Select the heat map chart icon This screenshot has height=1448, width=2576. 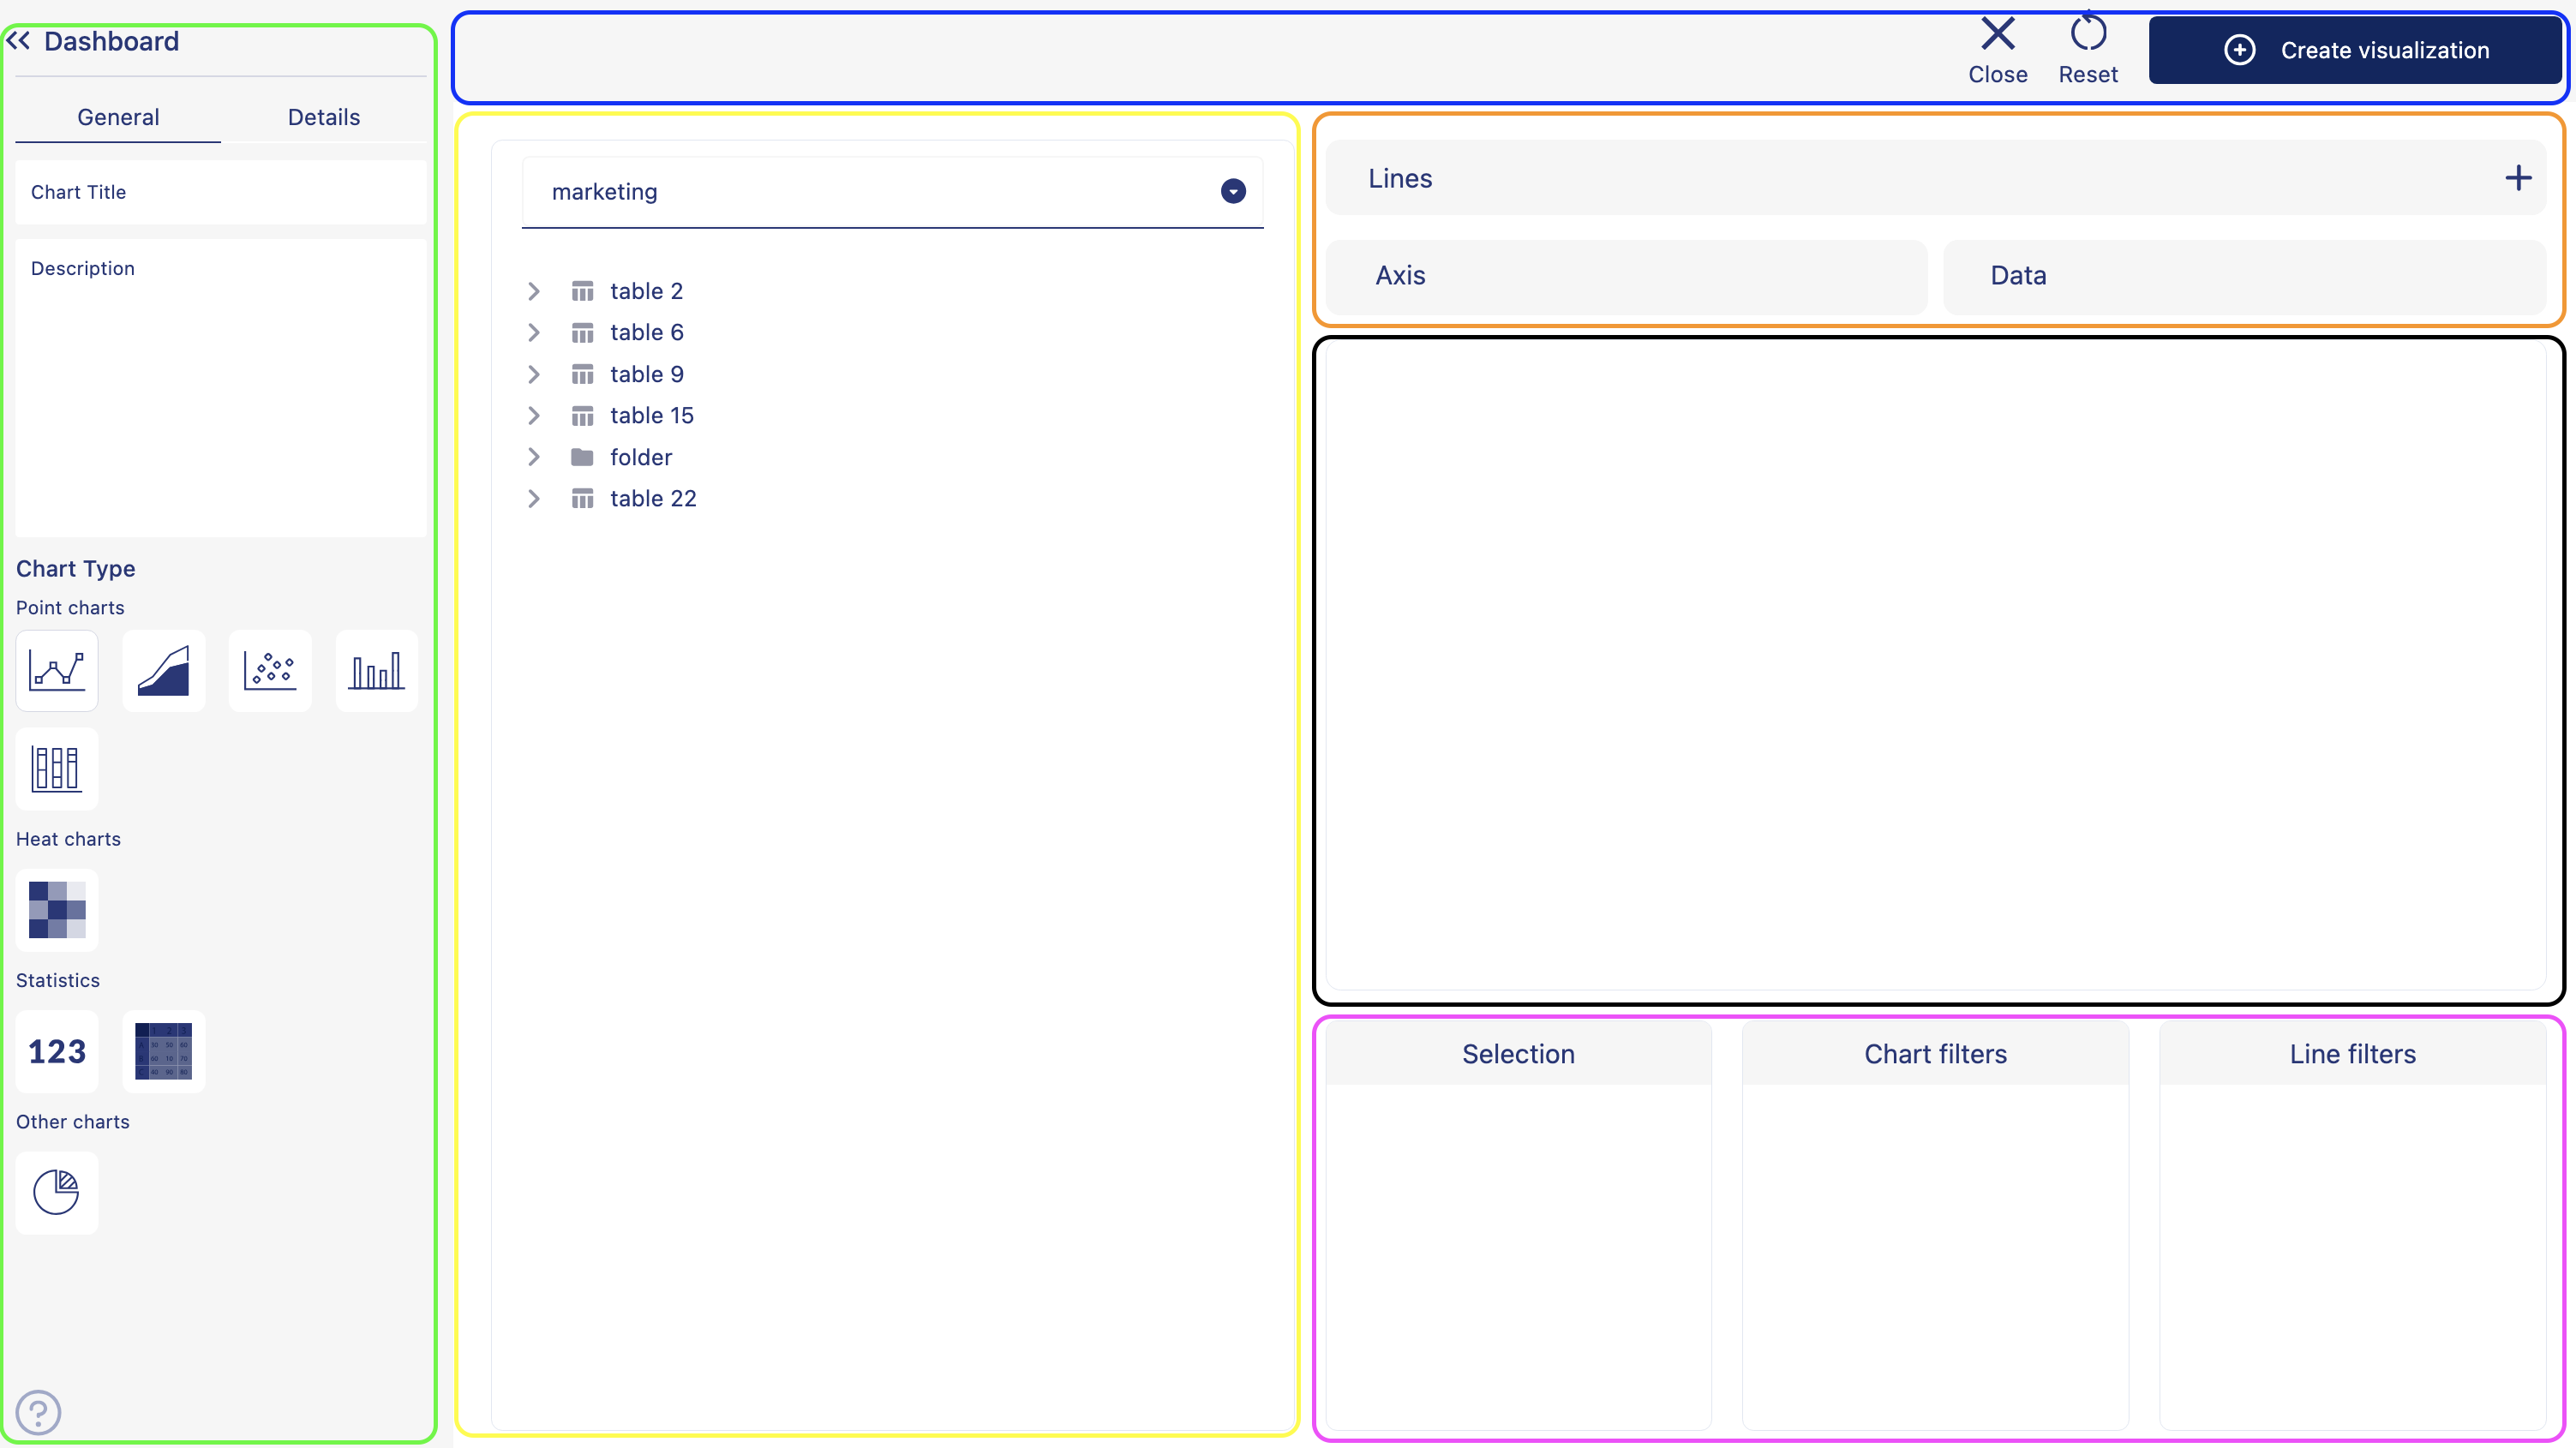(57, 909)
